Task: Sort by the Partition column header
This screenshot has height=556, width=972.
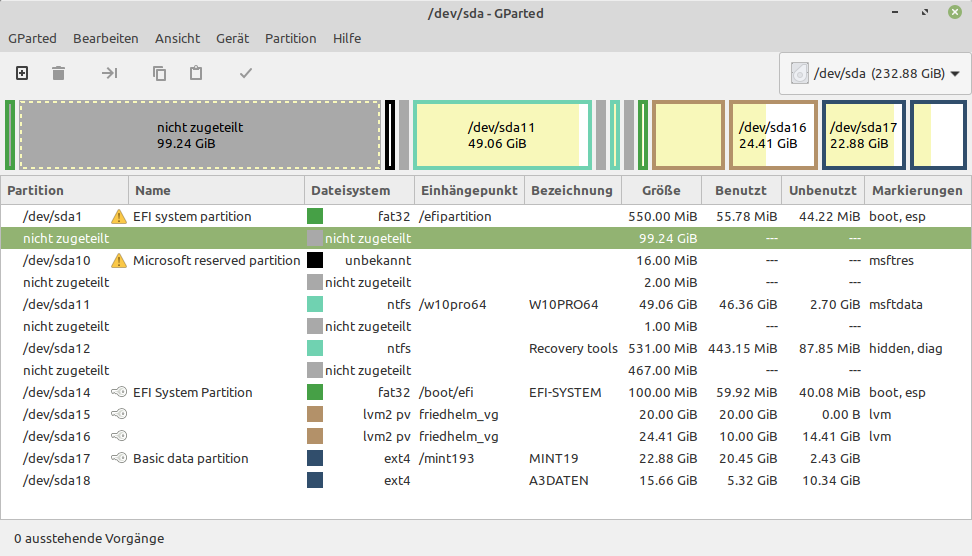Action: pos(64,190)
